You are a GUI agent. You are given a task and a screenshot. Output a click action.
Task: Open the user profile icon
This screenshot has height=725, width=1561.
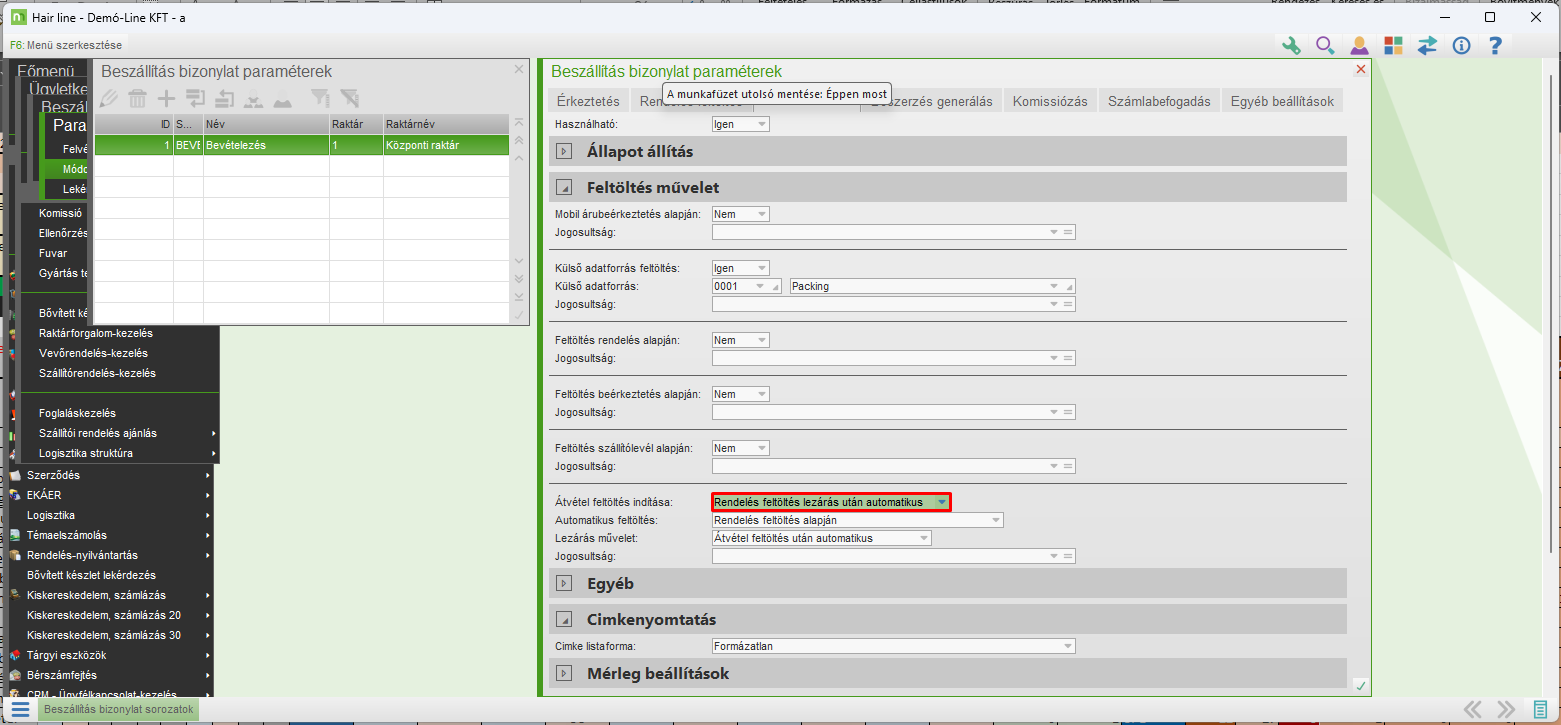pyautogui.click(x=1359, y=45)
